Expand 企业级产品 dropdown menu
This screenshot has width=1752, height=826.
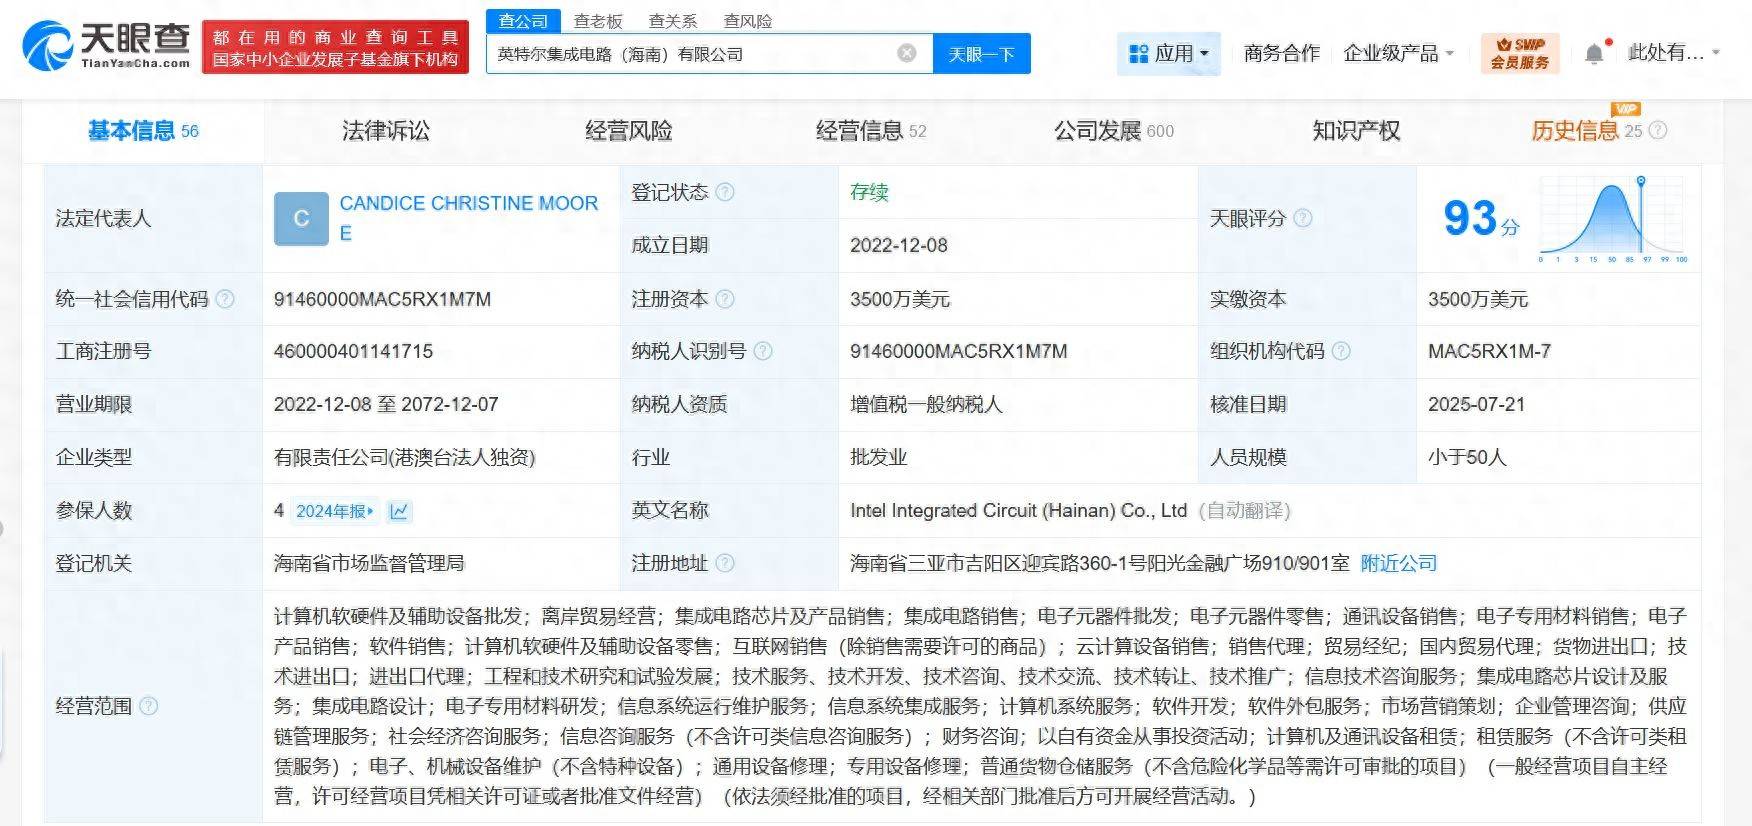tap(1398, 53)
